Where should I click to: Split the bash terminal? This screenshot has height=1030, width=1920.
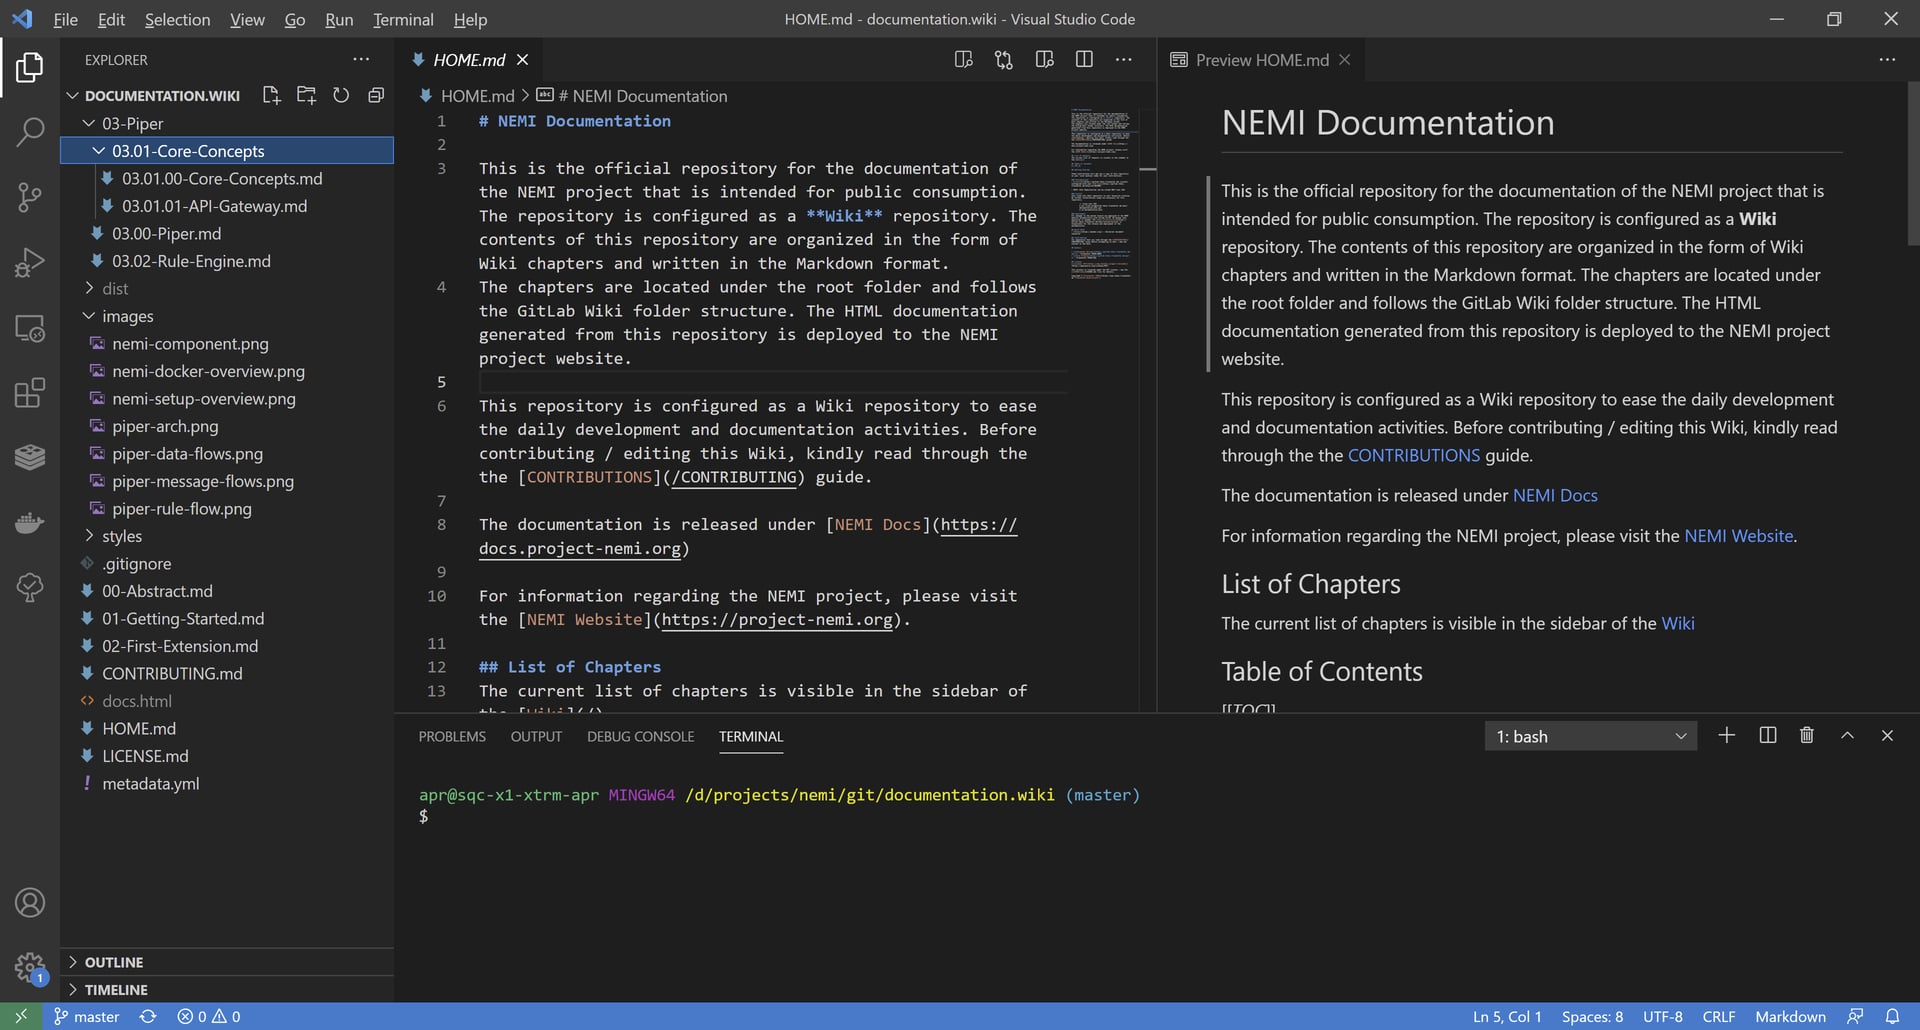pos(1766,735)
